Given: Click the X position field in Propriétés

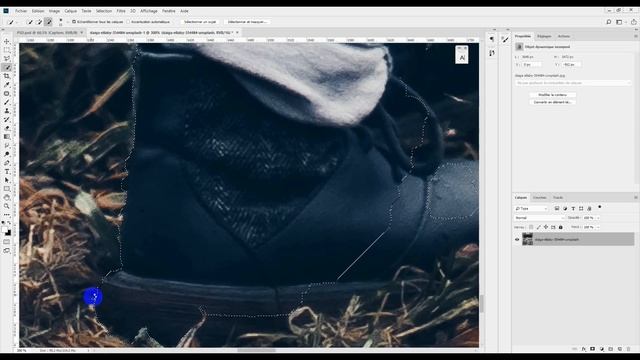Looking at the screenshot, I should point(532,64).
